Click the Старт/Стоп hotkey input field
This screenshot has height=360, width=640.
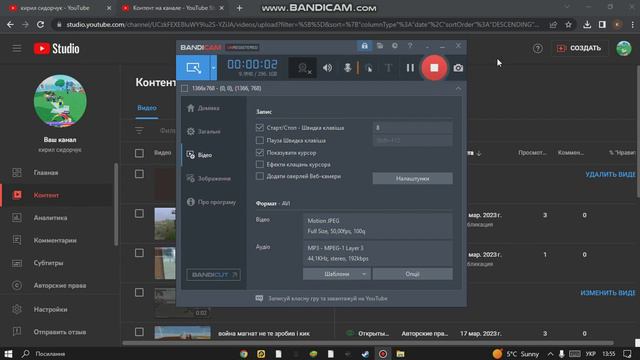click(x=412, y=128)
